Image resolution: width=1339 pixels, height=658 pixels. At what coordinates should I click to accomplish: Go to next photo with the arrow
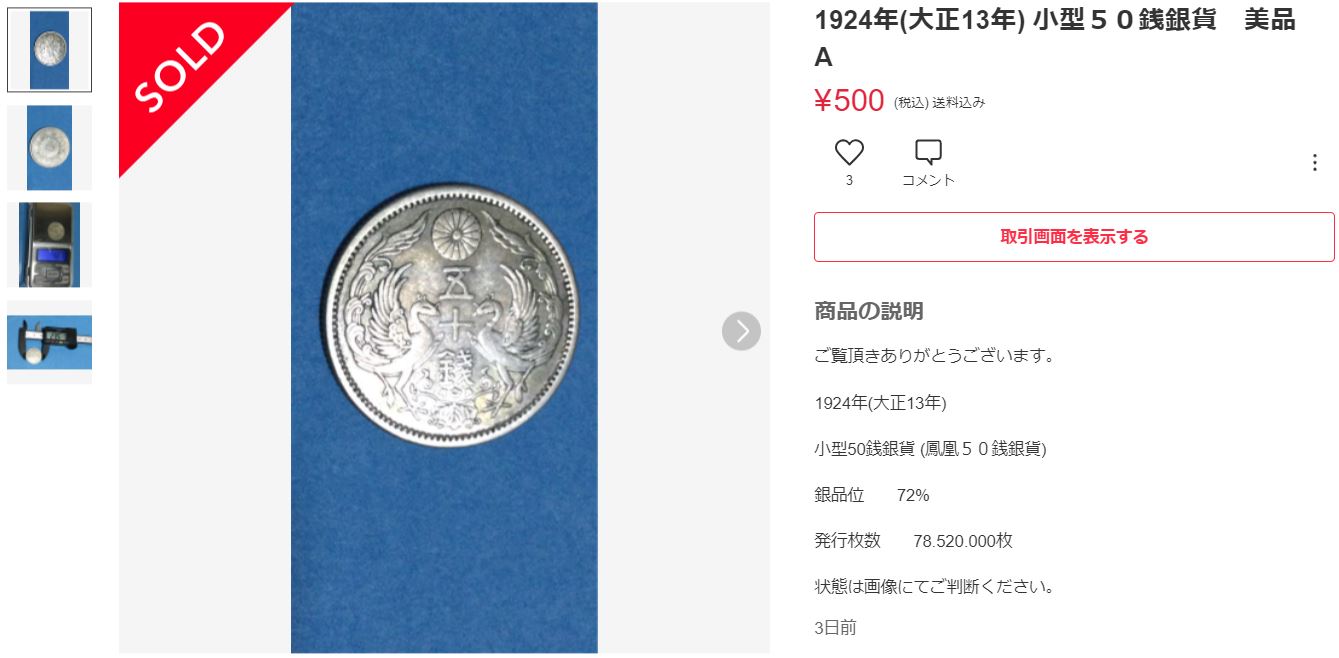(741, 331)
